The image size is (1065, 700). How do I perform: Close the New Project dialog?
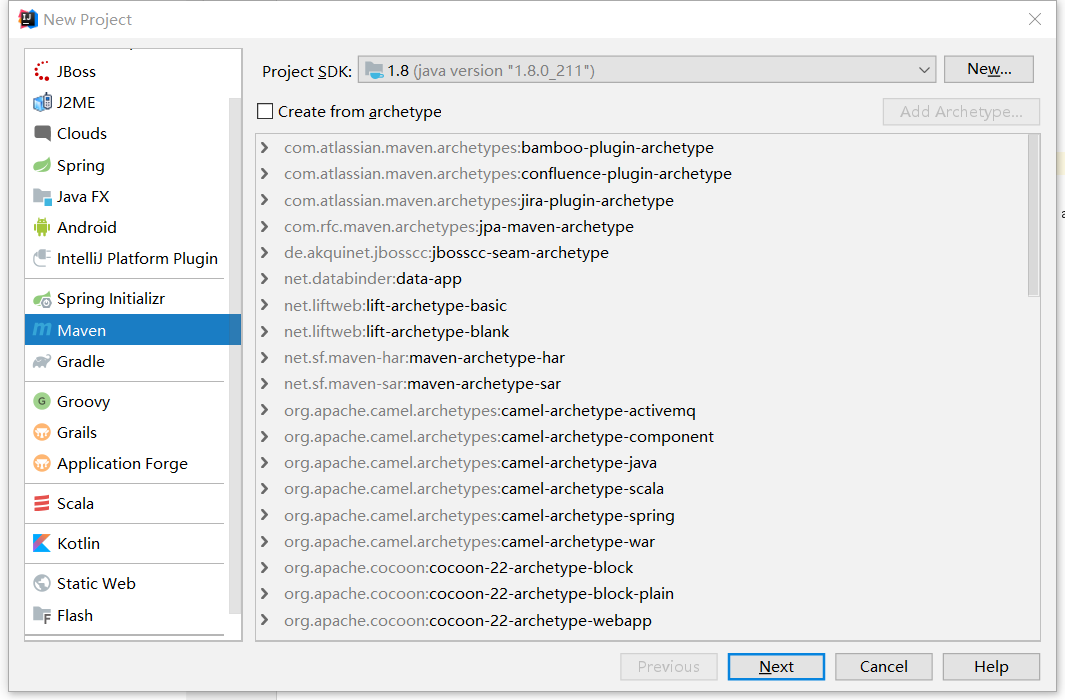pyautogui.click(x=1034, y=19)
